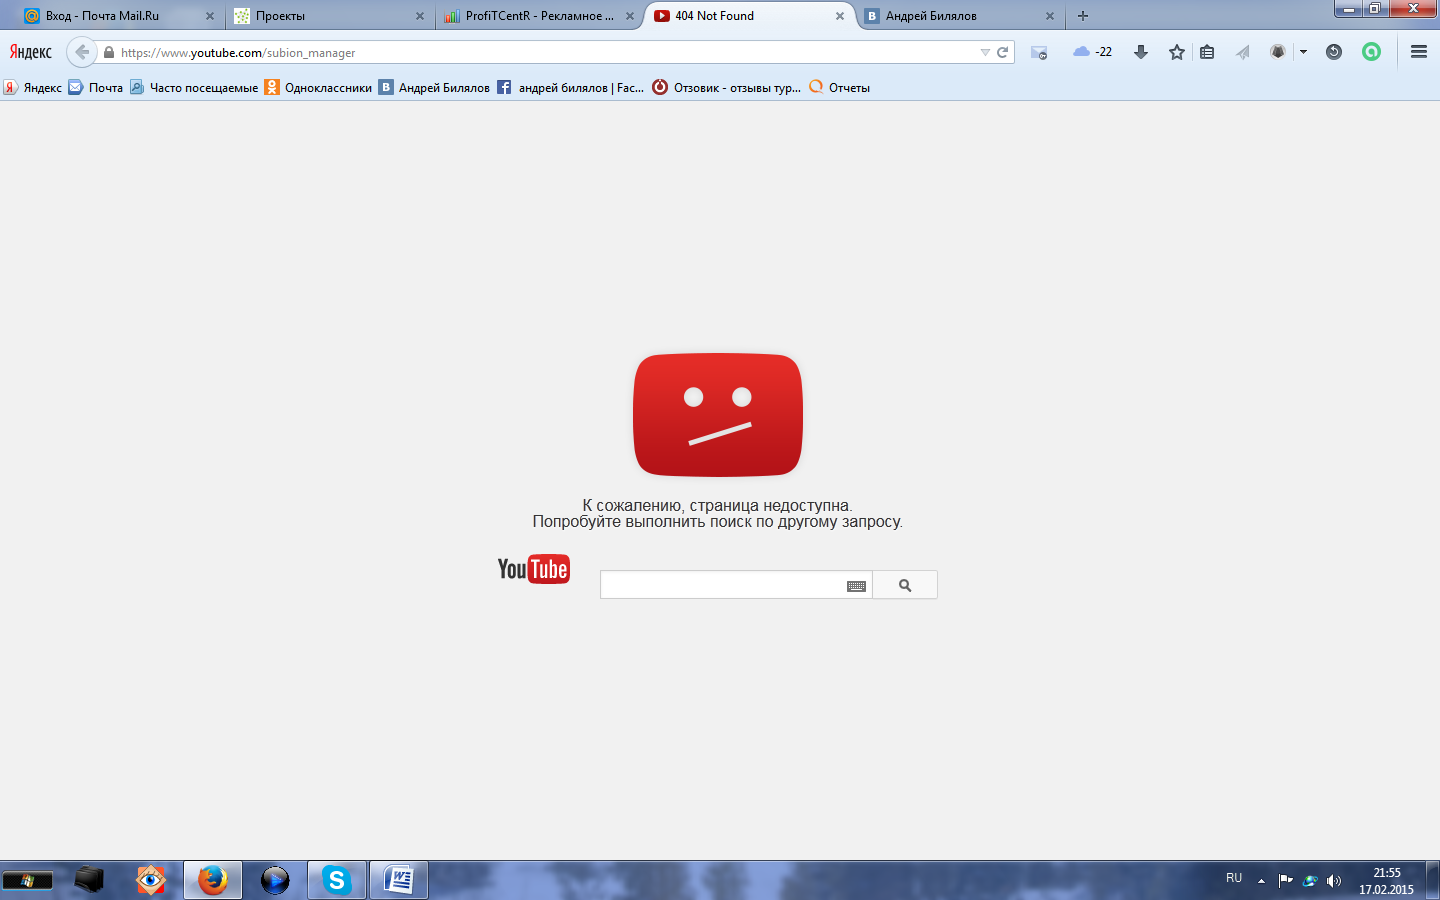
Task: Open the Downloads arrow button
Action: [x=1140, y=52]
